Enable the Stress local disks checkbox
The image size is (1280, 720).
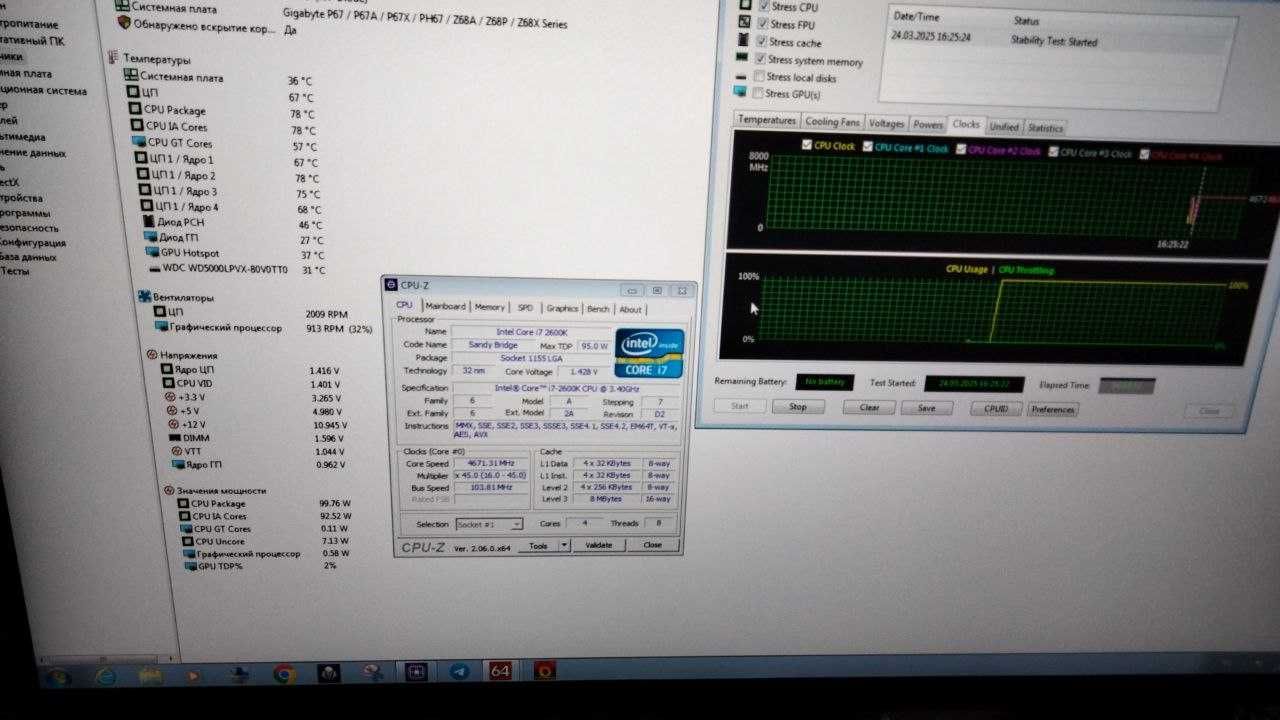tap(759, 76)
